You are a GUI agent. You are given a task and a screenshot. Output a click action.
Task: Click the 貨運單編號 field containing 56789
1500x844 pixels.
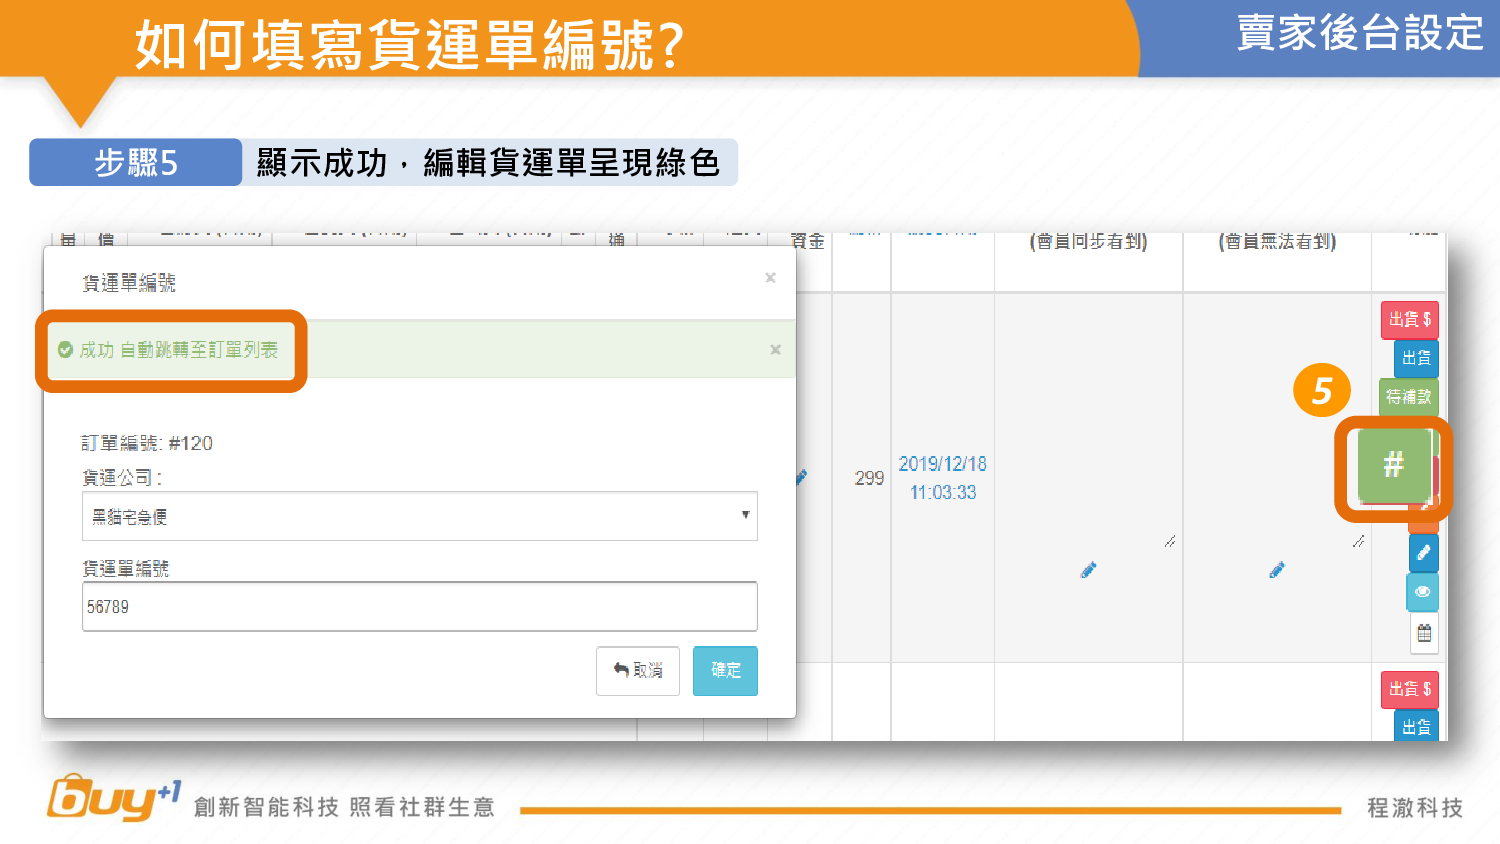click(419, 607)
